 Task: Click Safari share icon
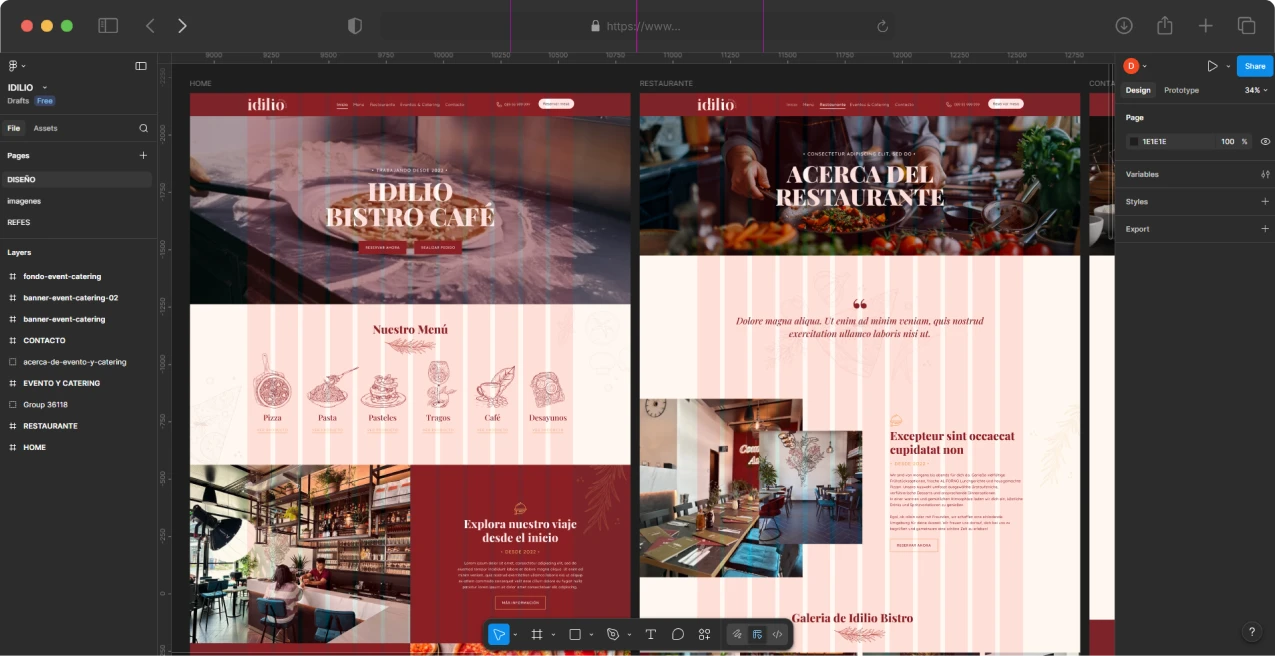(x=1165, y=26)
